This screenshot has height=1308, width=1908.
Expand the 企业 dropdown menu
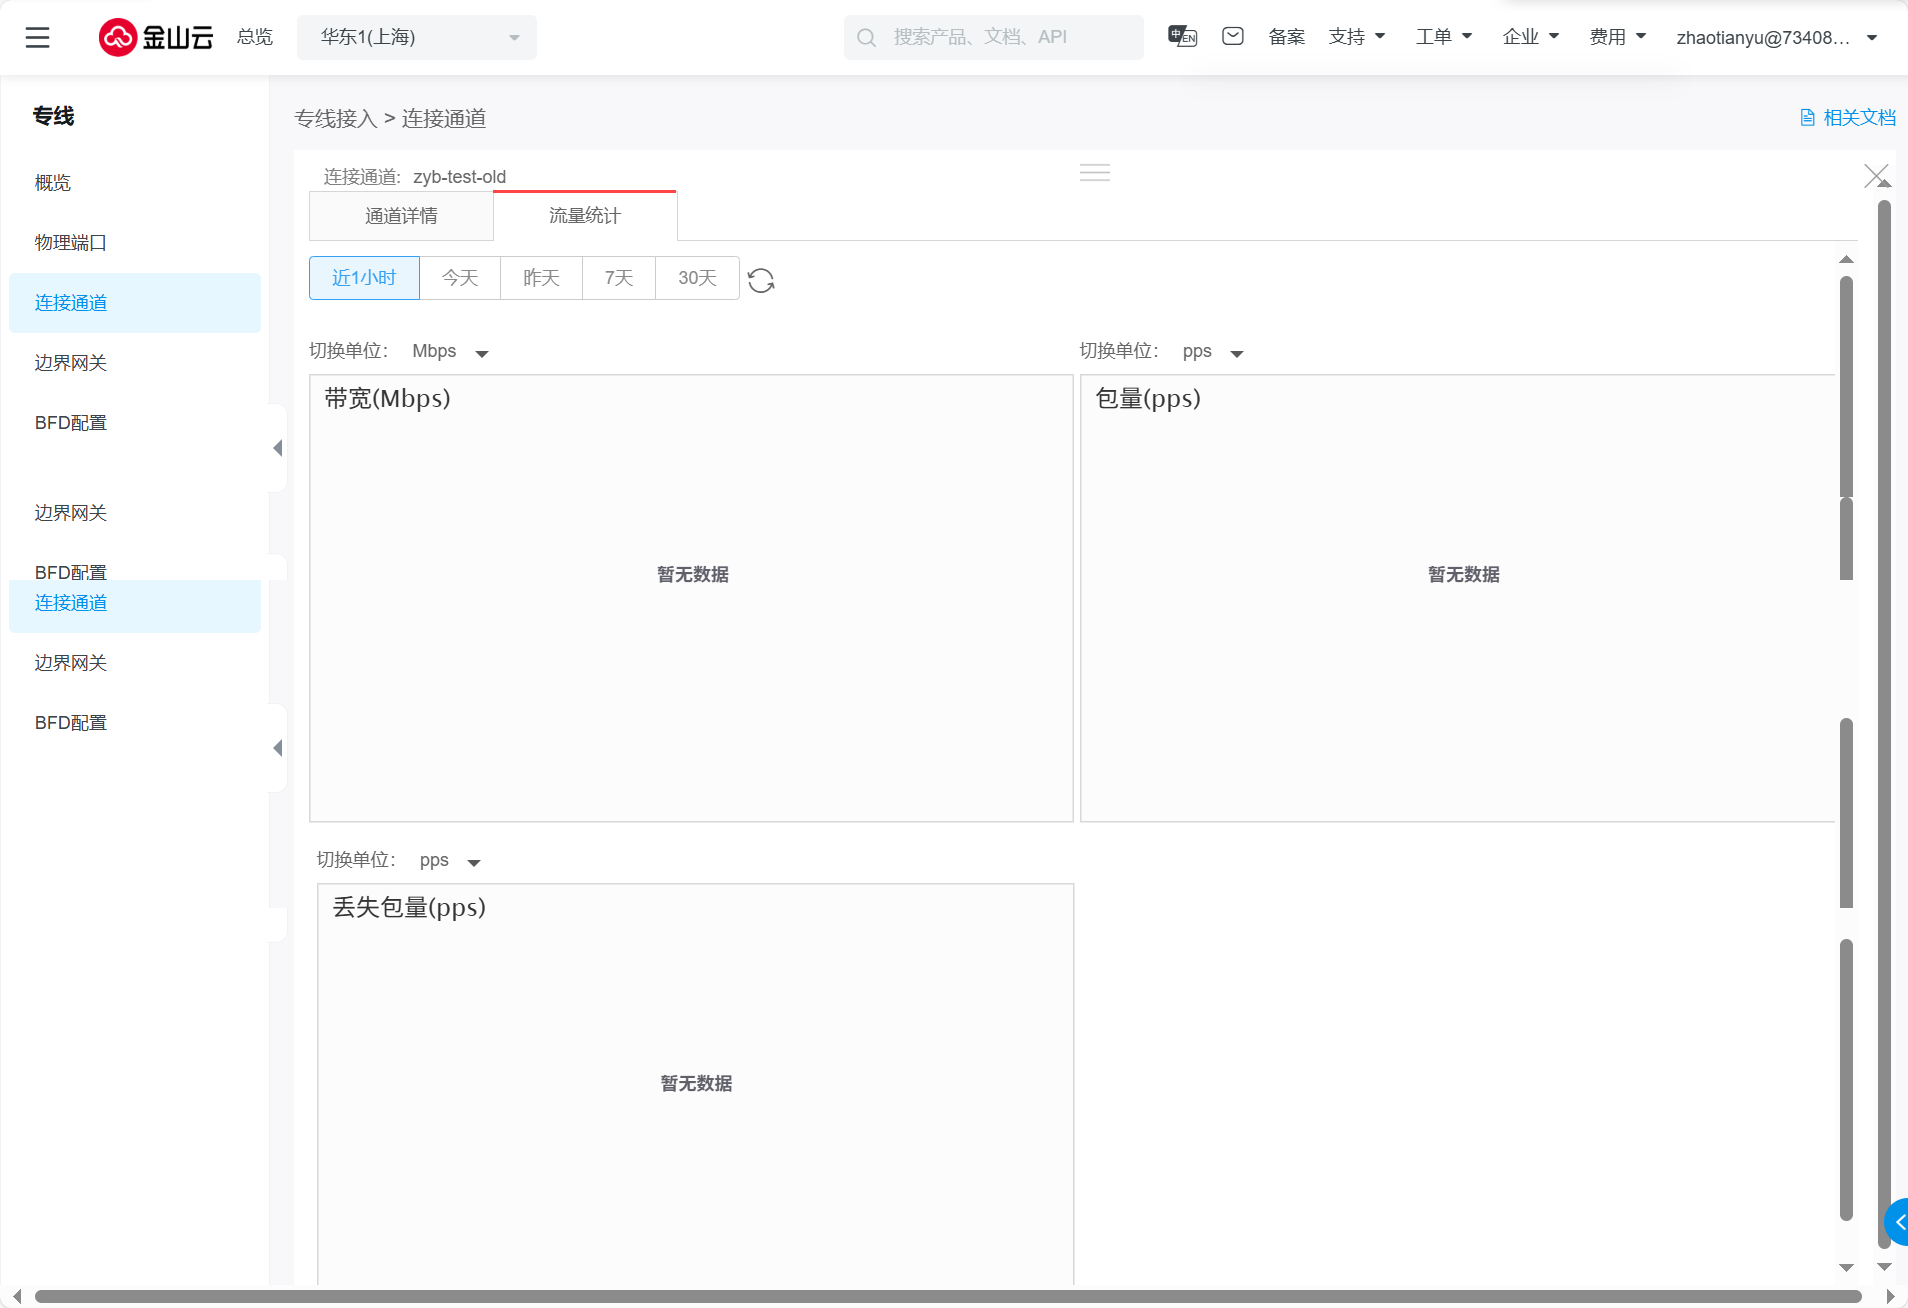(1531, 37)
